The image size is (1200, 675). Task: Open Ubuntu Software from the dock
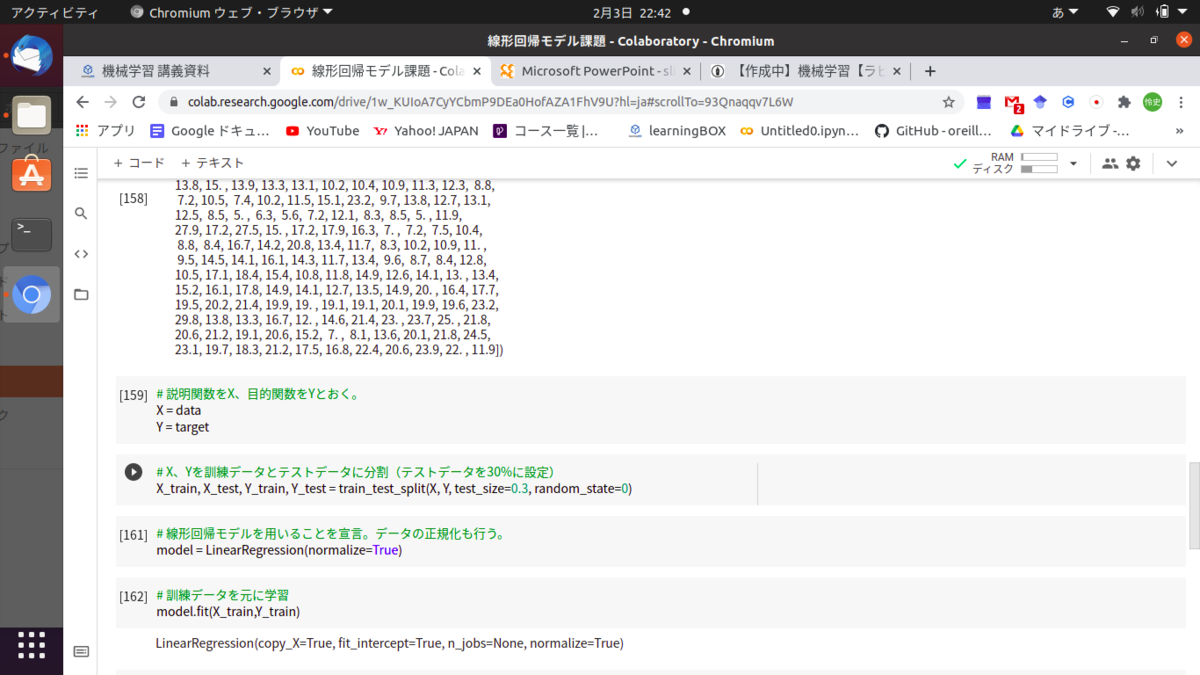[31, 175]
